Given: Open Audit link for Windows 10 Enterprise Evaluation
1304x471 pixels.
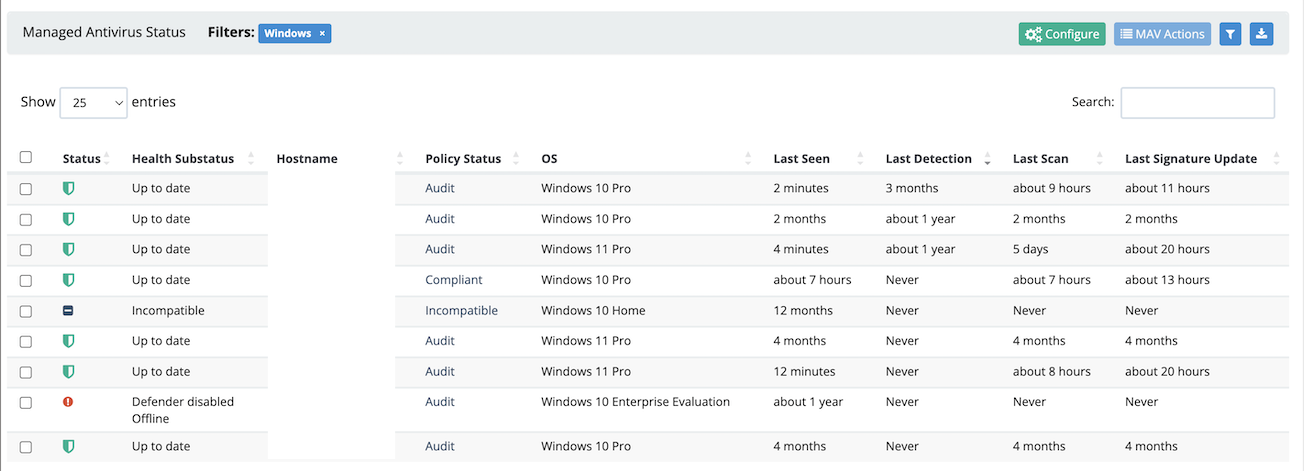Looking at the screenshot, I should pyautogui.click(x=440, y=402).
